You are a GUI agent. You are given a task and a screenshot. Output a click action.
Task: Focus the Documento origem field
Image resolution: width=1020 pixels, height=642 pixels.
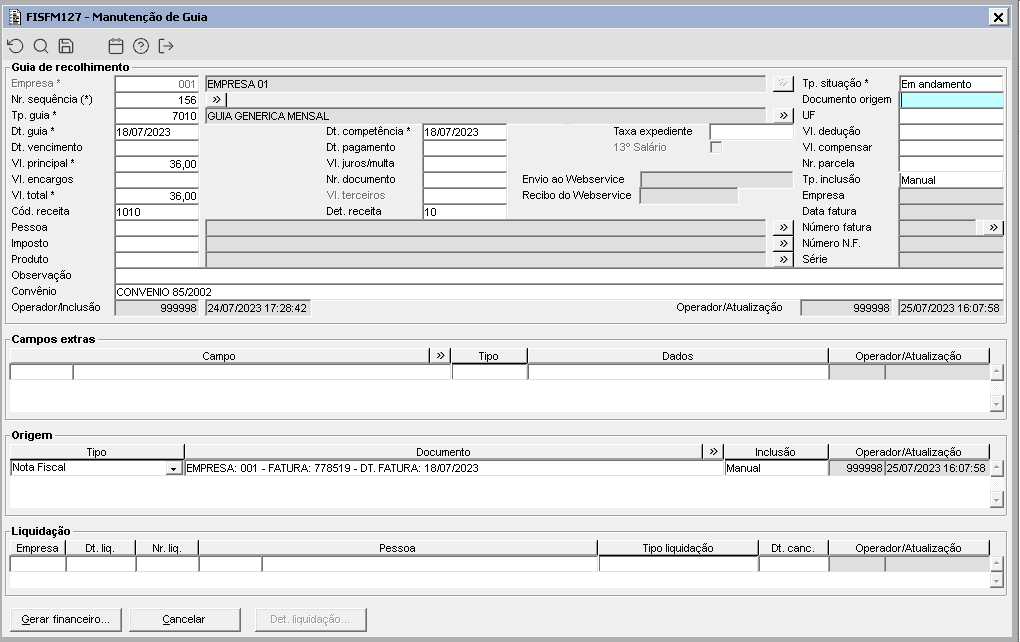(951, 100)
